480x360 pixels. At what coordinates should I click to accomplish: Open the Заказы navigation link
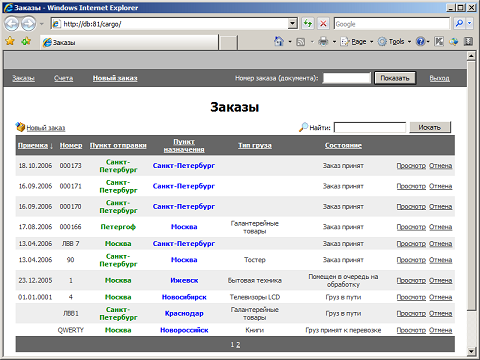(x=23, y=78)
